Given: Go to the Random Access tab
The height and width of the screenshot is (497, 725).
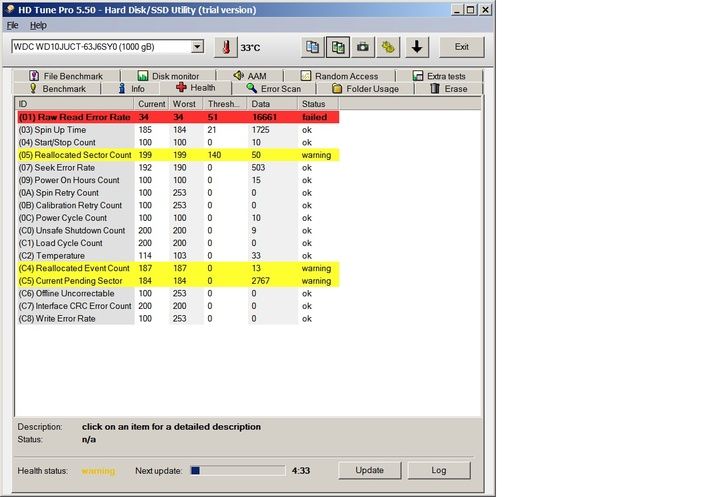Looking at the screenshot, I should 338,76.
